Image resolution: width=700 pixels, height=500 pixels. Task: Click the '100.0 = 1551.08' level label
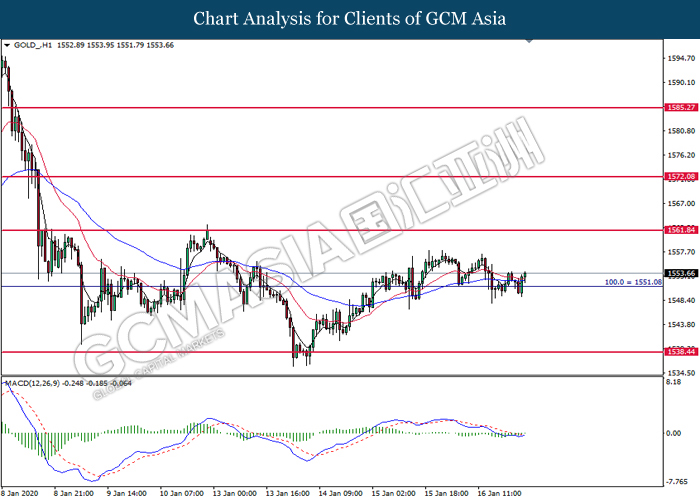click(633, 282)
